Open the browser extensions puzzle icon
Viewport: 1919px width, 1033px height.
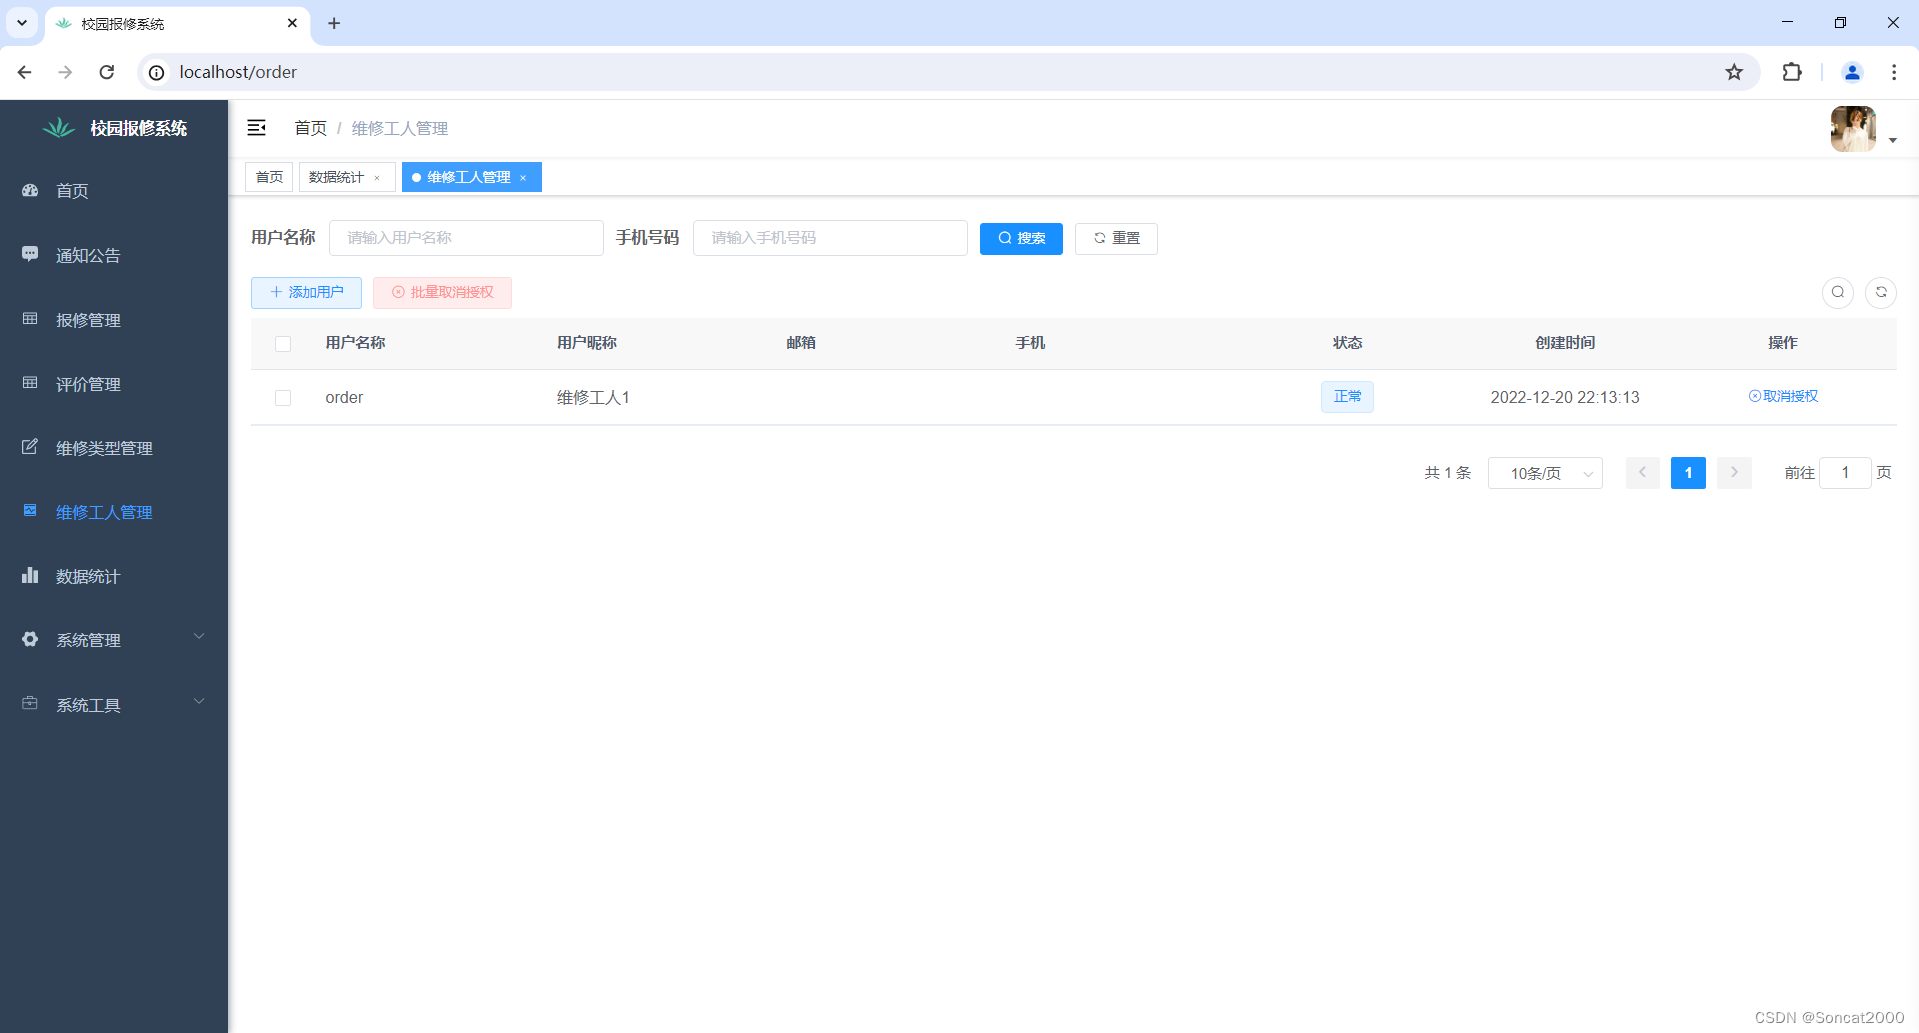pos(1792,72)
